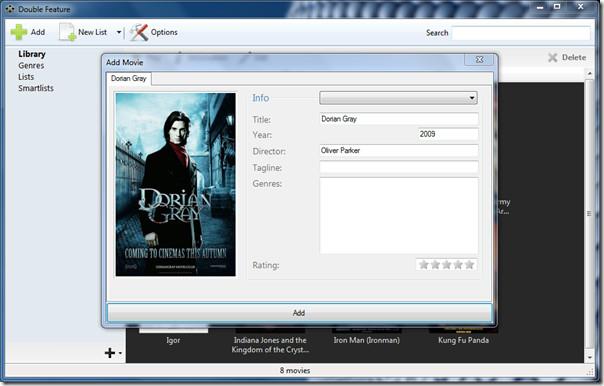Minimize the Double Feature window
The height and width of the screenshot is (386, 604).
coord(540,7)
